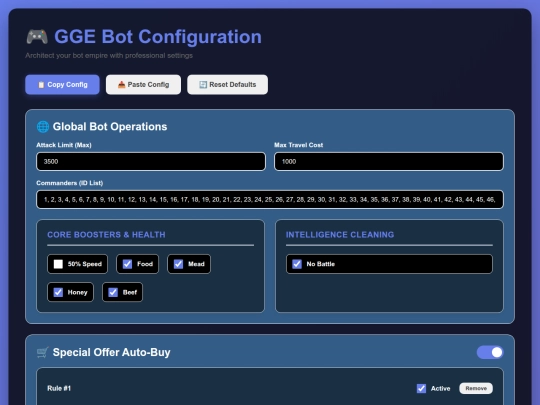
Task: Click the globe icon beside Global Bot Operations
Action: tap(43, 127)
